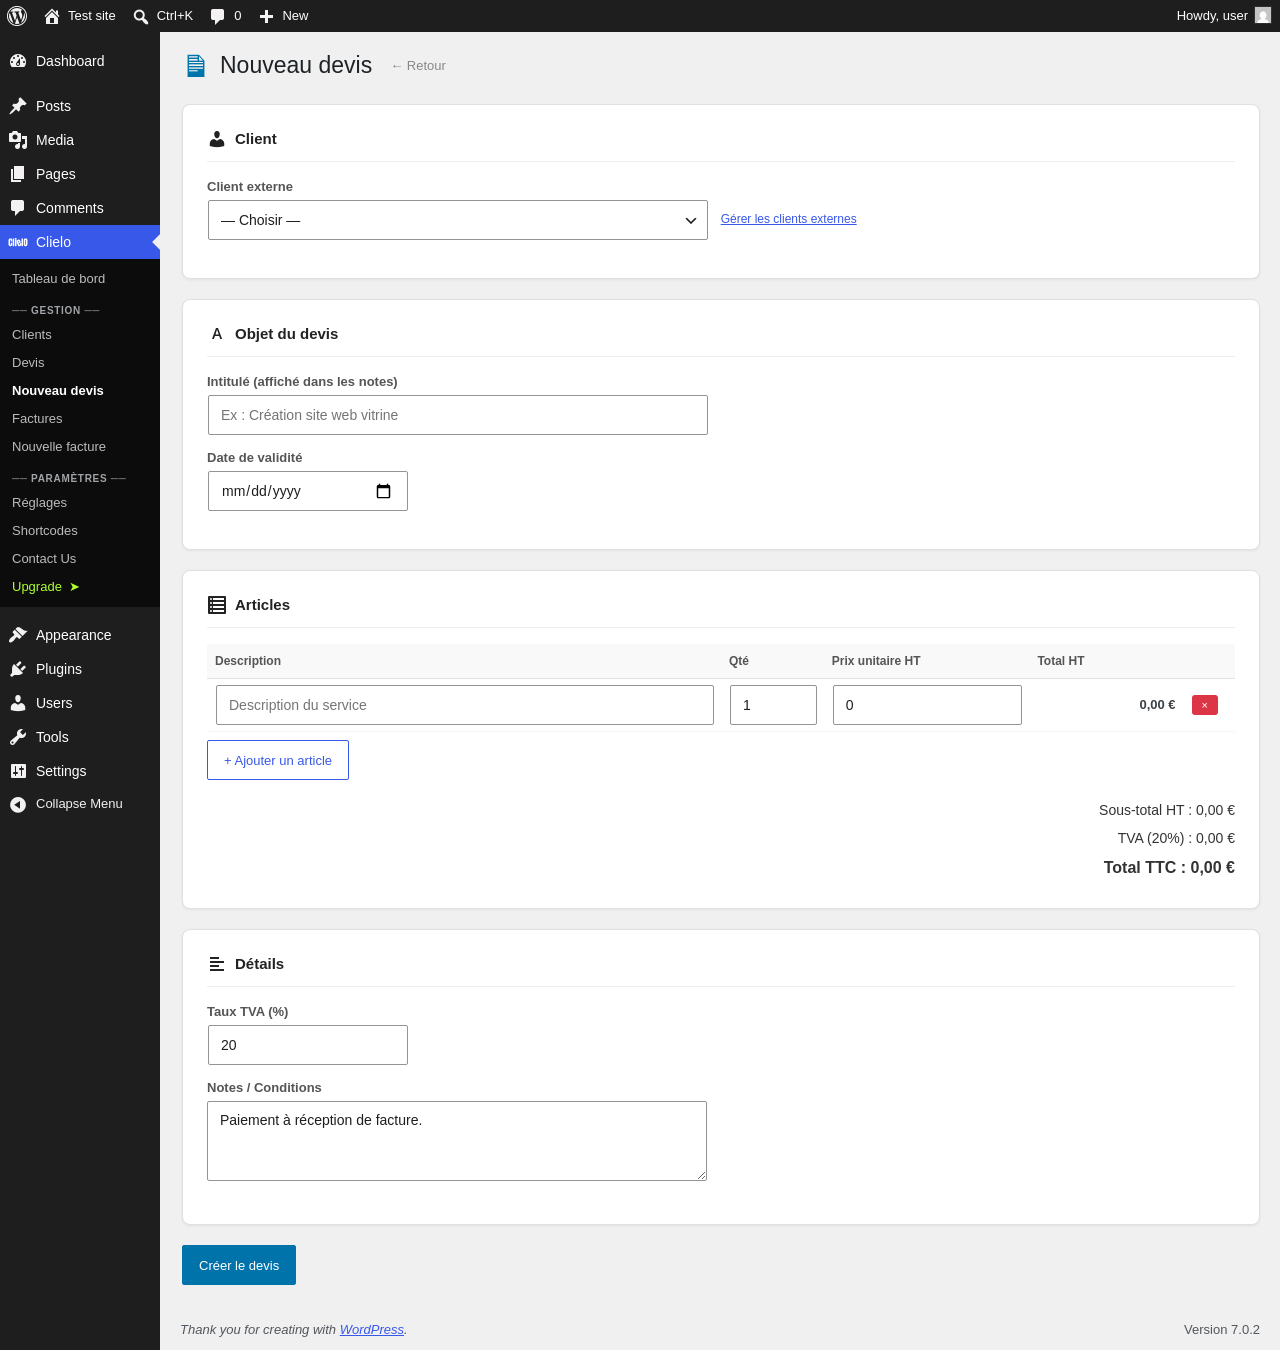The height and width of the screenshot is (1350, 1280).
Task: Open the Howdy, user account menu
Action: [1223, 16]
